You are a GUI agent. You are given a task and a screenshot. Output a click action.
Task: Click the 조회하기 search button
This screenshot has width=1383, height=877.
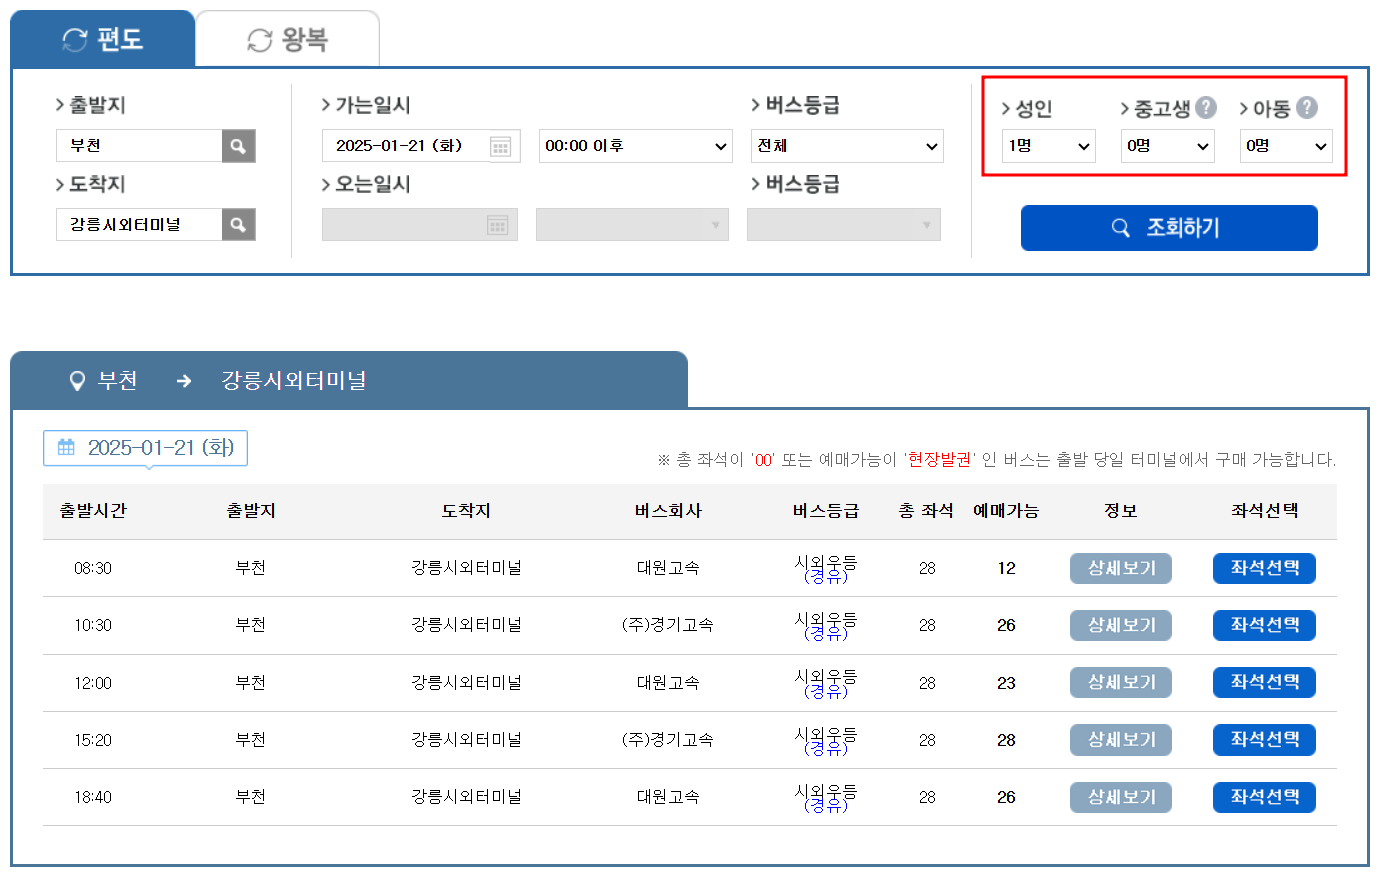click(x=1169, y=228)
